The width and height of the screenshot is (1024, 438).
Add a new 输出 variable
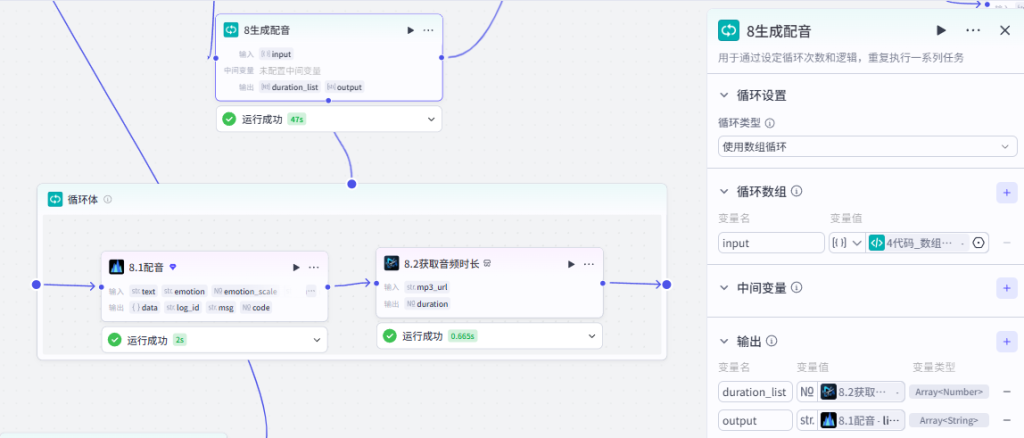(x=1006, y=341)
